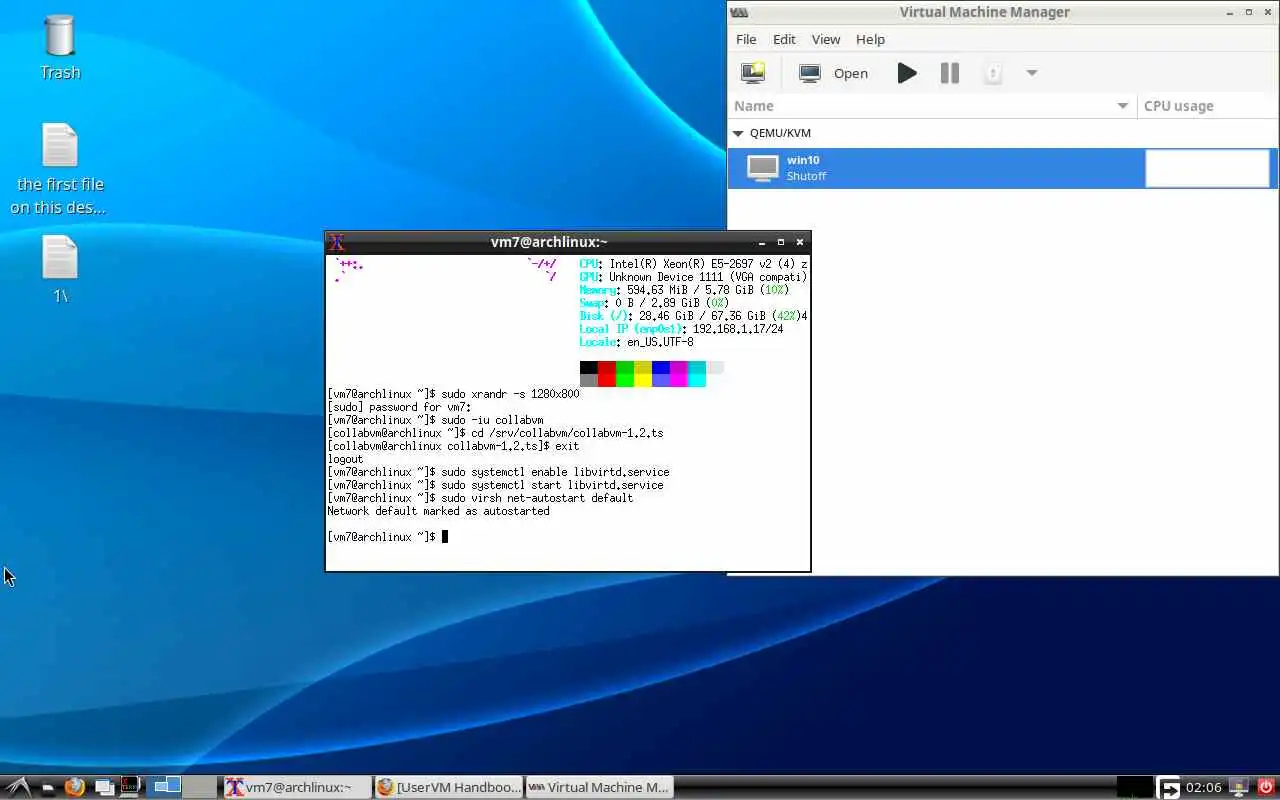Click the Virtual Machine Manager title bar icon

(738, 12)
